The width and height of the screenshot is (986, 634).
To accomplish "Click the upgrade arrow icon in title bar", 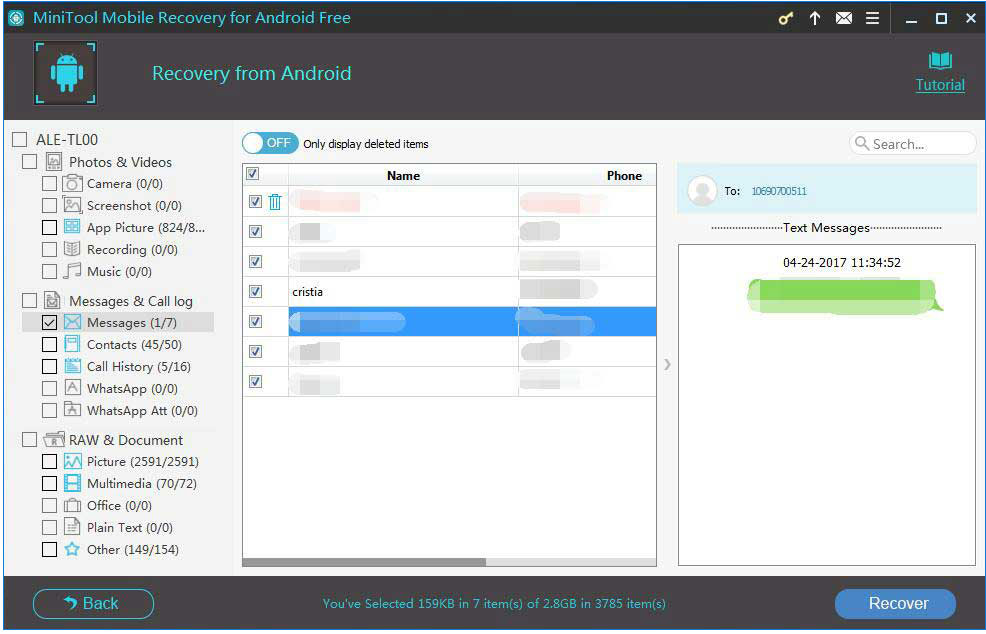I will click(815, 19).
